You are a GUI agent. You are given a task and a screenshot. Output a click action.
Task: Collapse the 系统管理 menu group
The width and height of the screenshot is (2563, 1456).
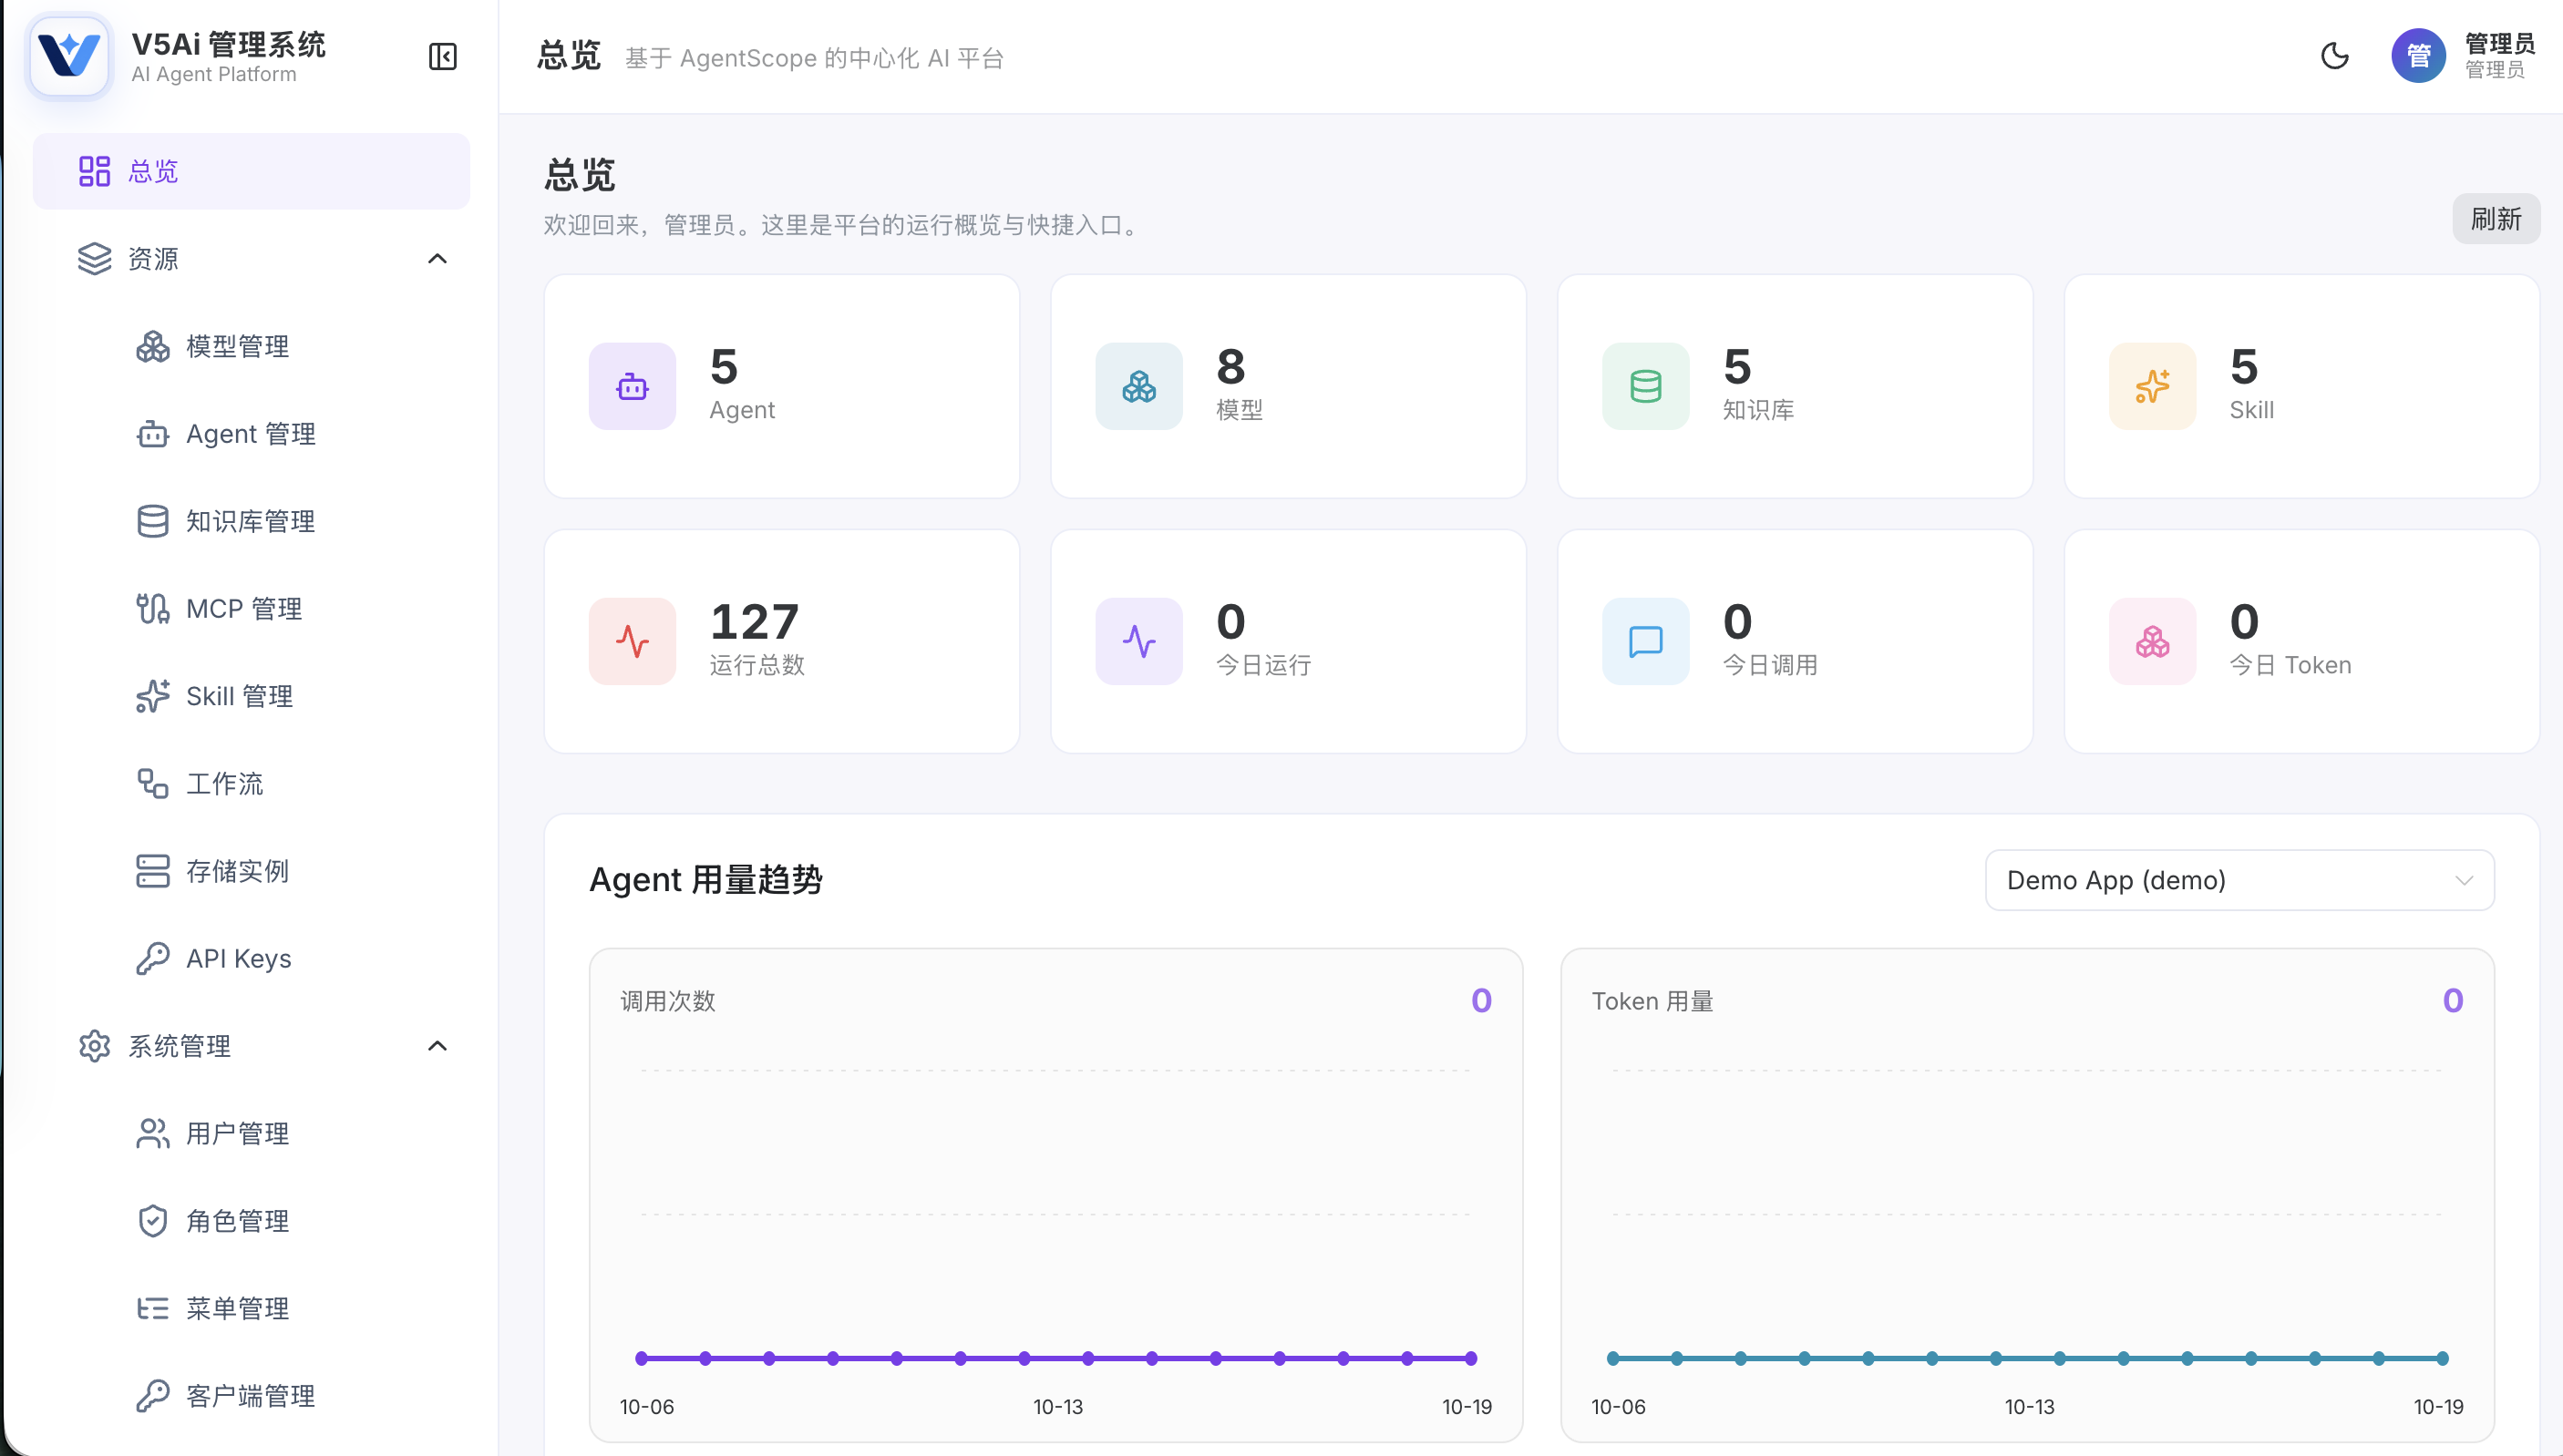coord(437,1046)
